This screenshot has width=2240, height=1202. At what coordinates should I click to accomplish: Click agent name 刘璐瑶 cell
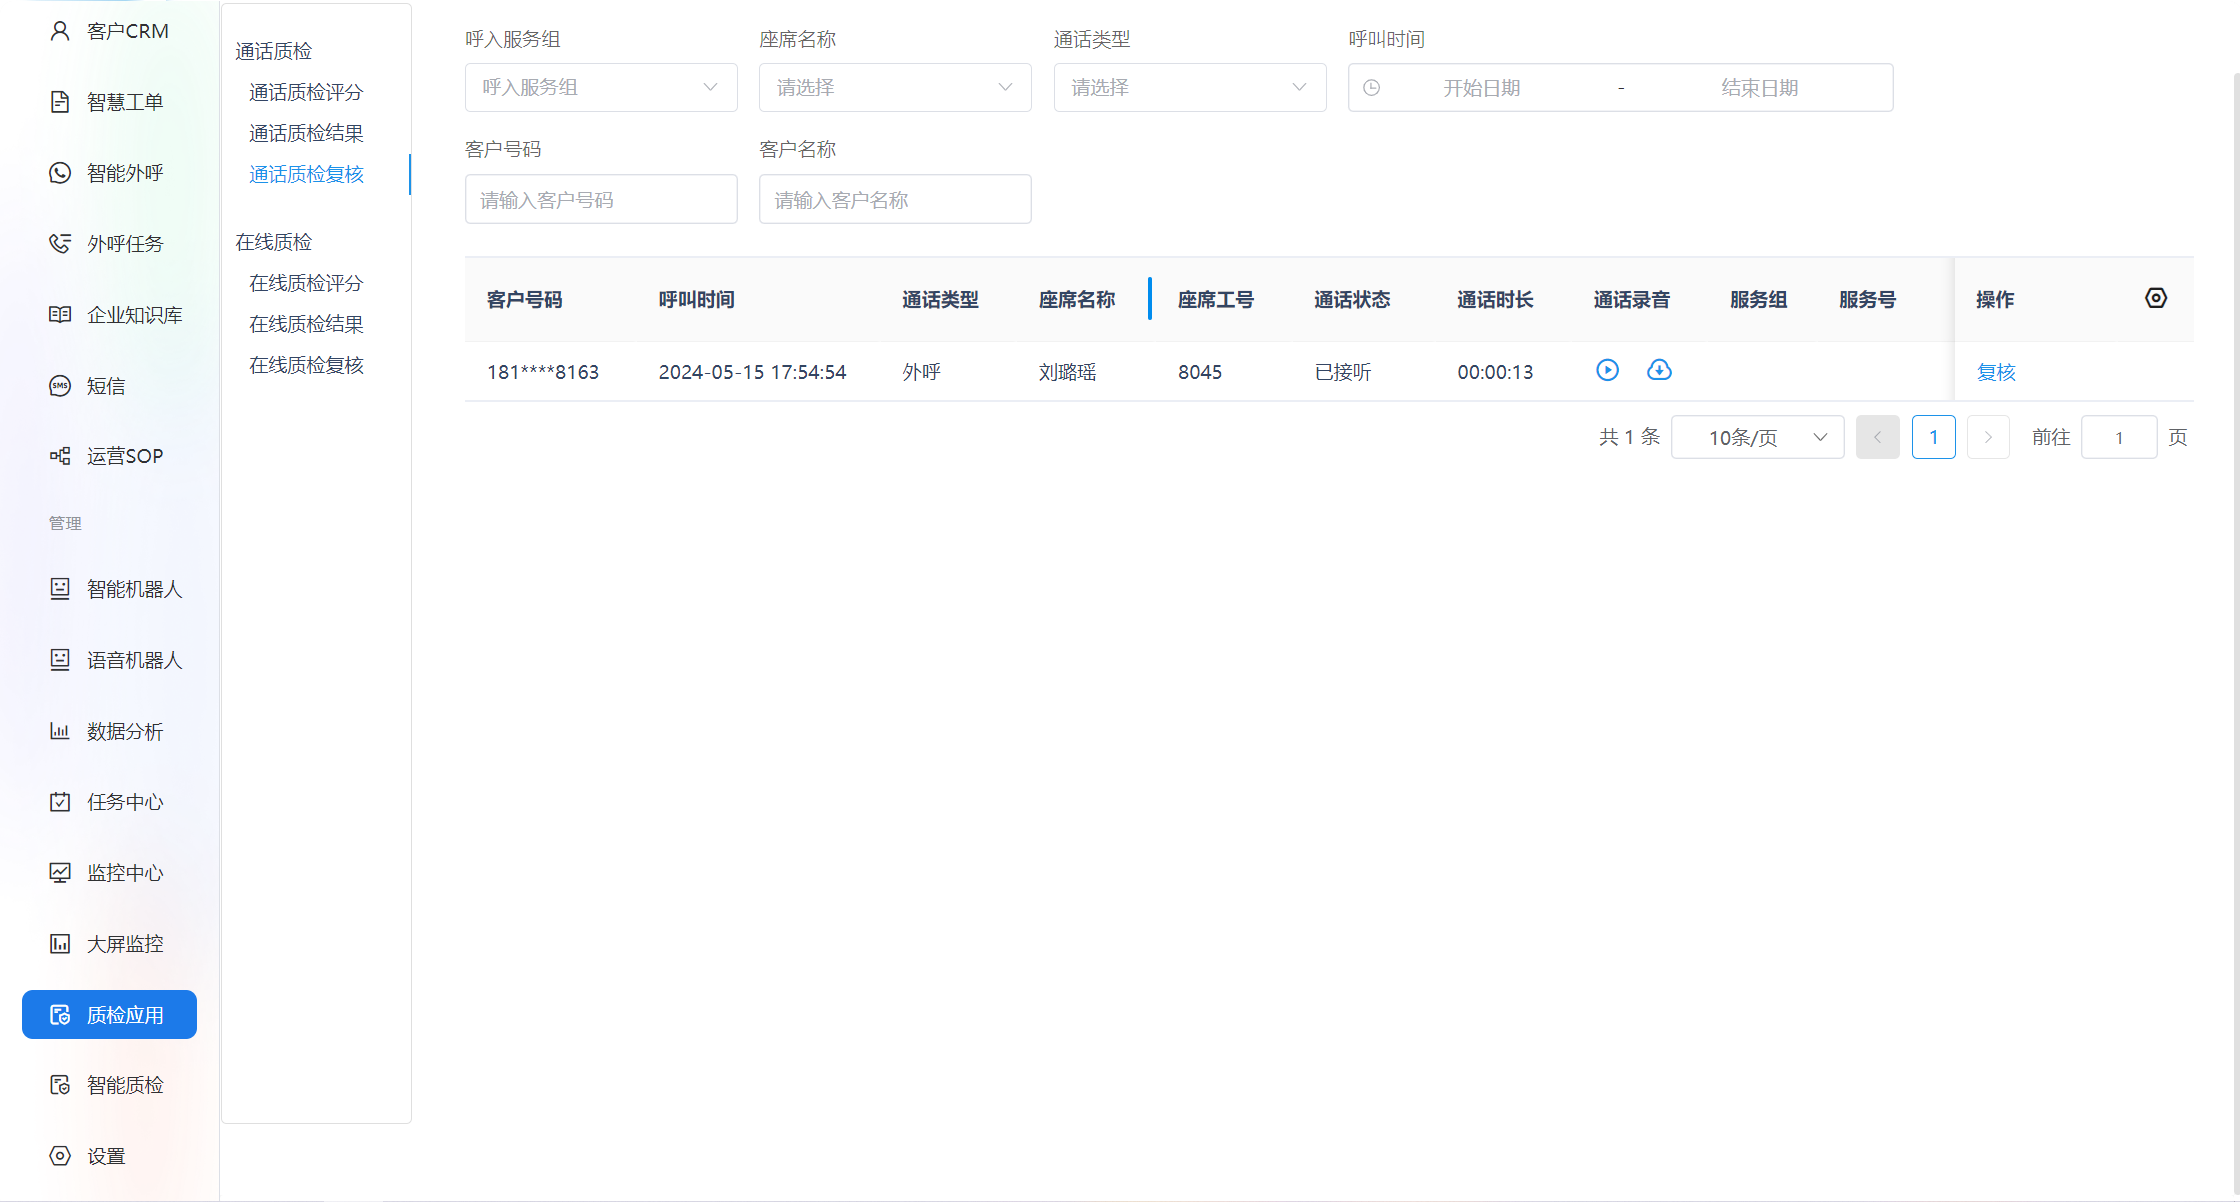point(1068,372)
